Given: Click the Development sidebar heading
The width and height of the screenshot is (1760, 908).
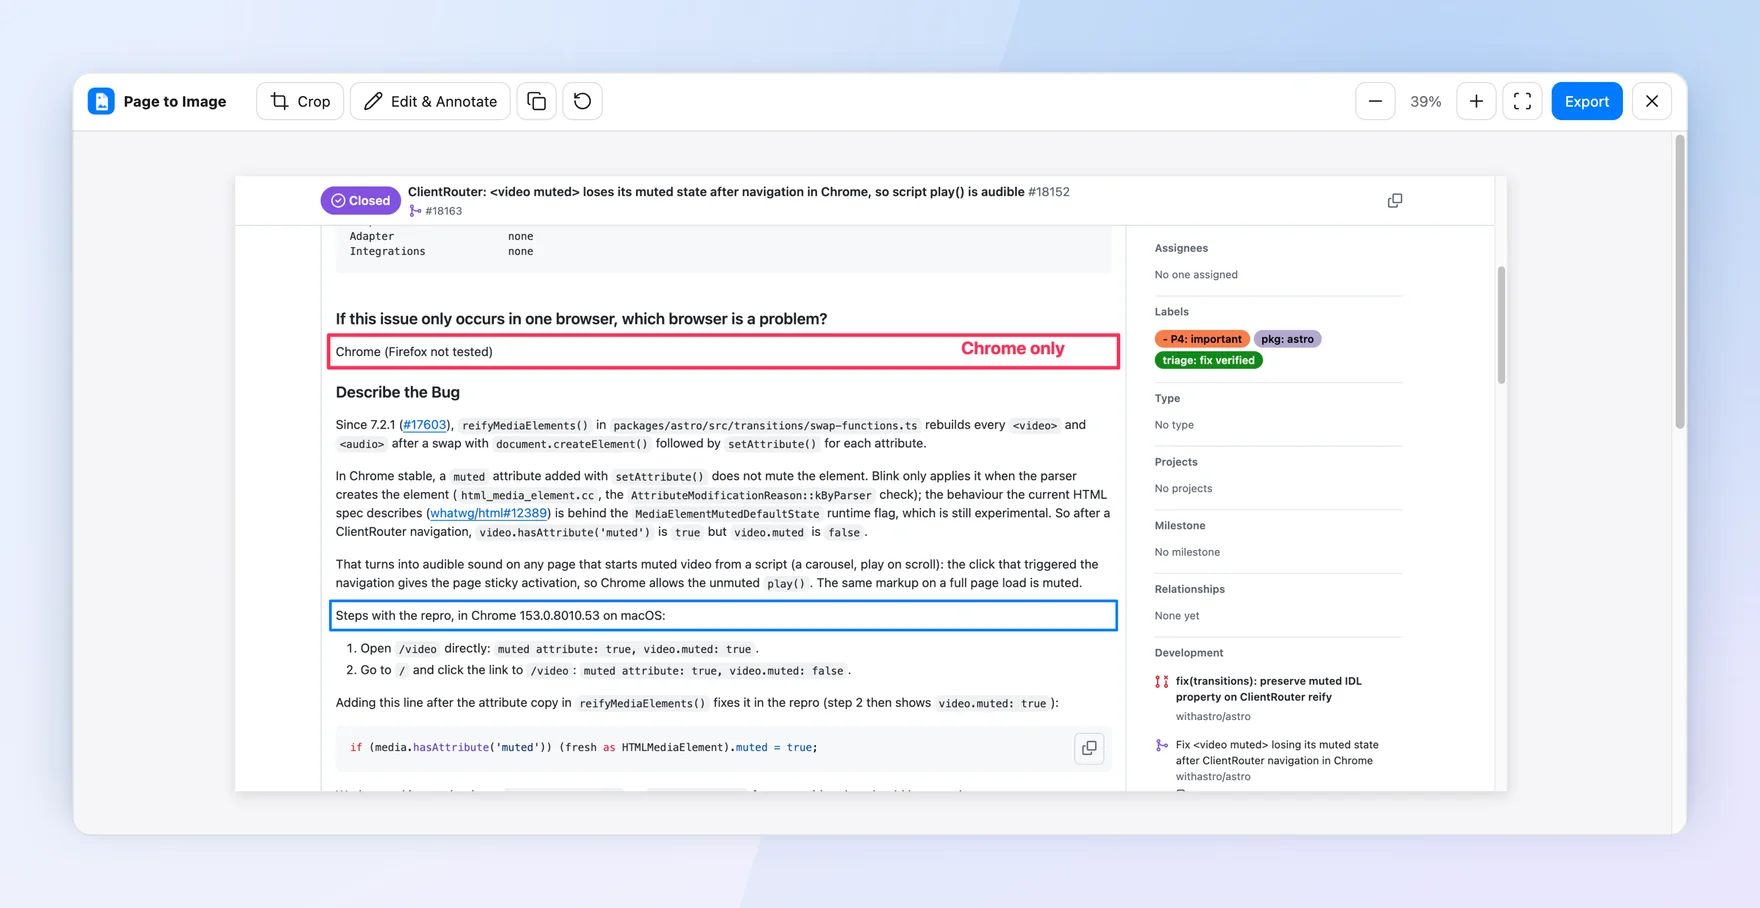Looking at the screenshot, I should (x=1189, y=653).
